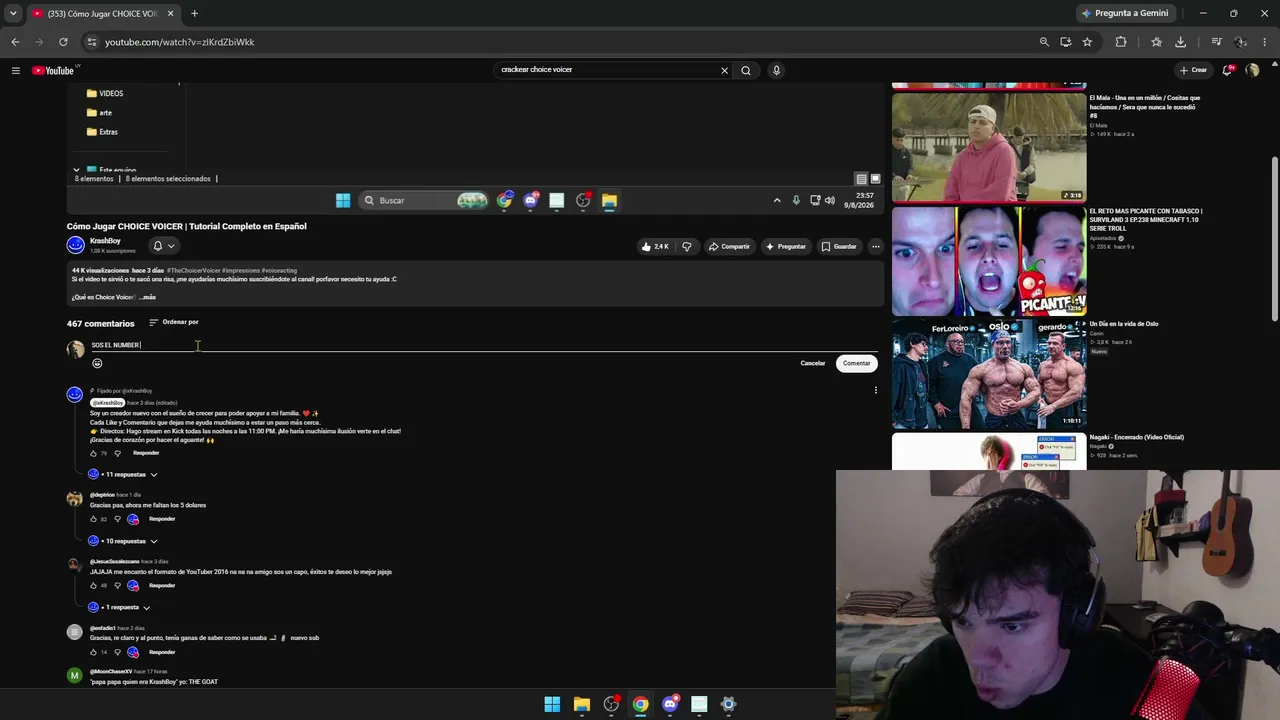Image resolution: width=1280 pixels, height=720 pixels.
Task: Like the @deptrion comment
Action: (x=93, y=519)
